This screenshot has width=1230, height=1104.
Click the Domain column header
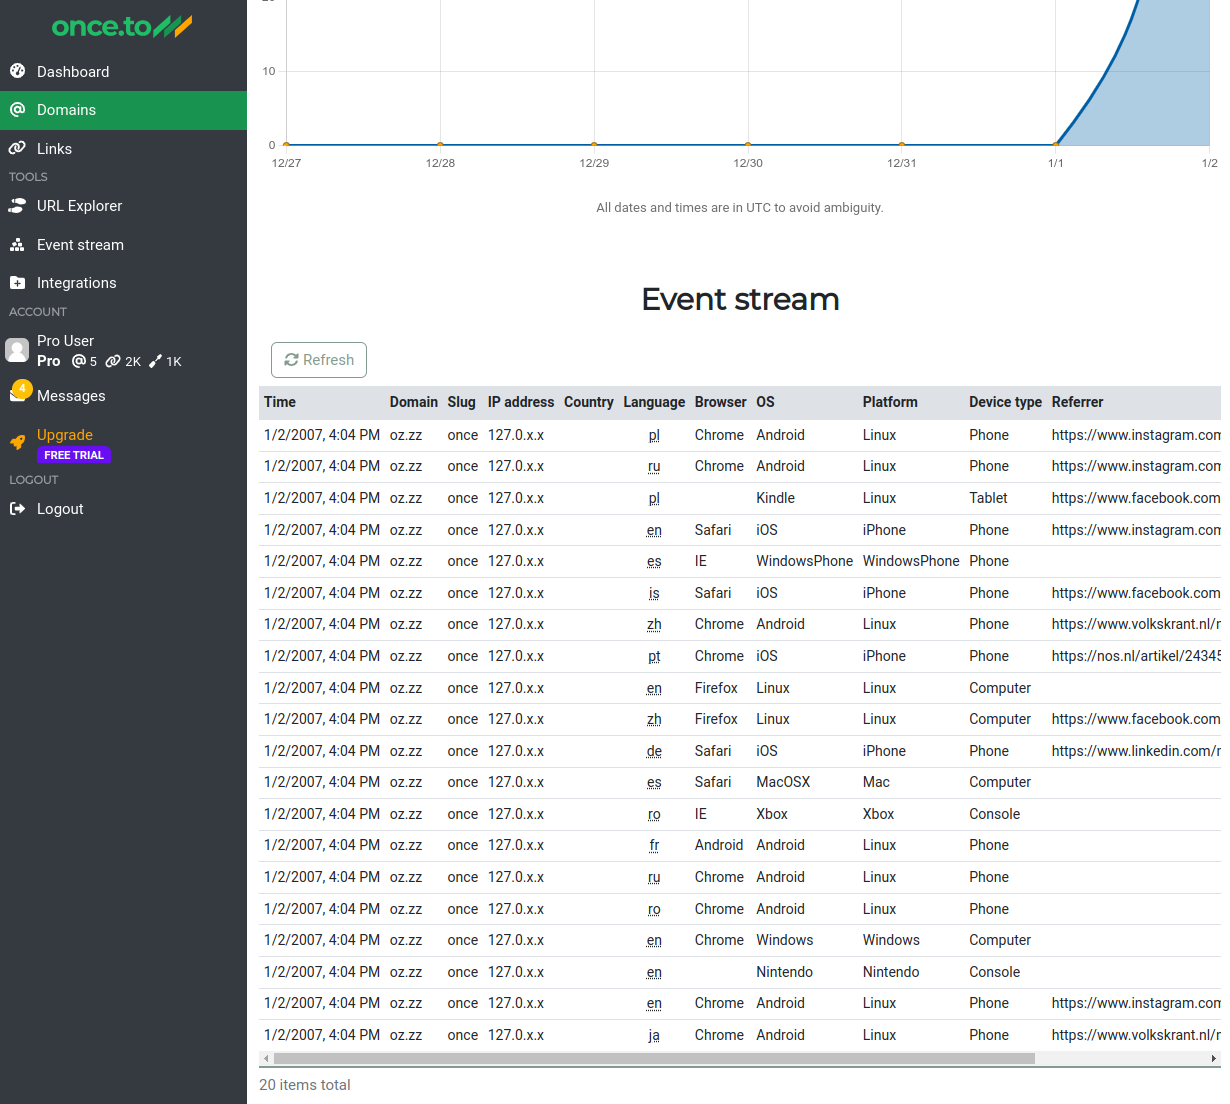coord(414,402)
